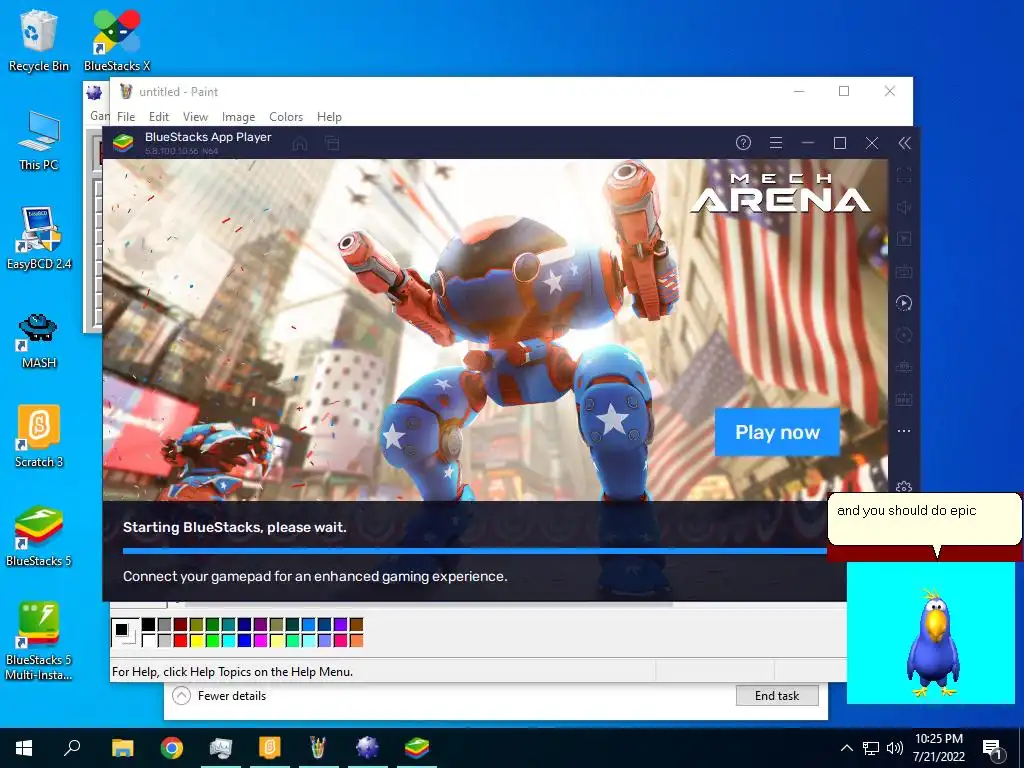Switch to Scratch on the taskbar

(270, 748)
